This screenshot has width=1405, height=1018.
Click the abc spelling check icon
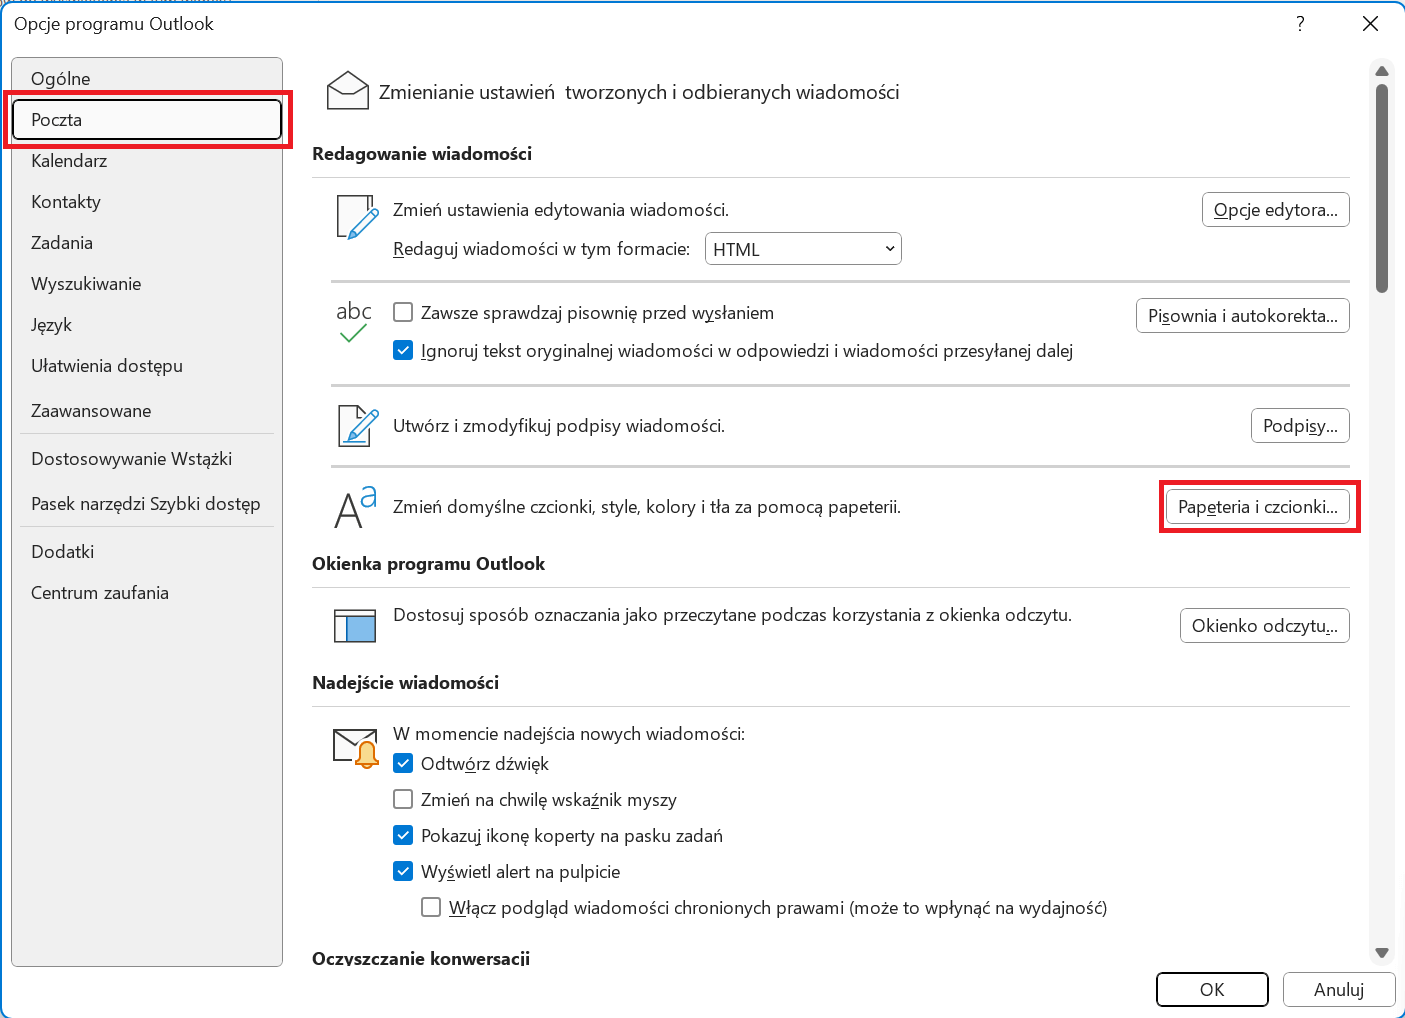(354, 322)
